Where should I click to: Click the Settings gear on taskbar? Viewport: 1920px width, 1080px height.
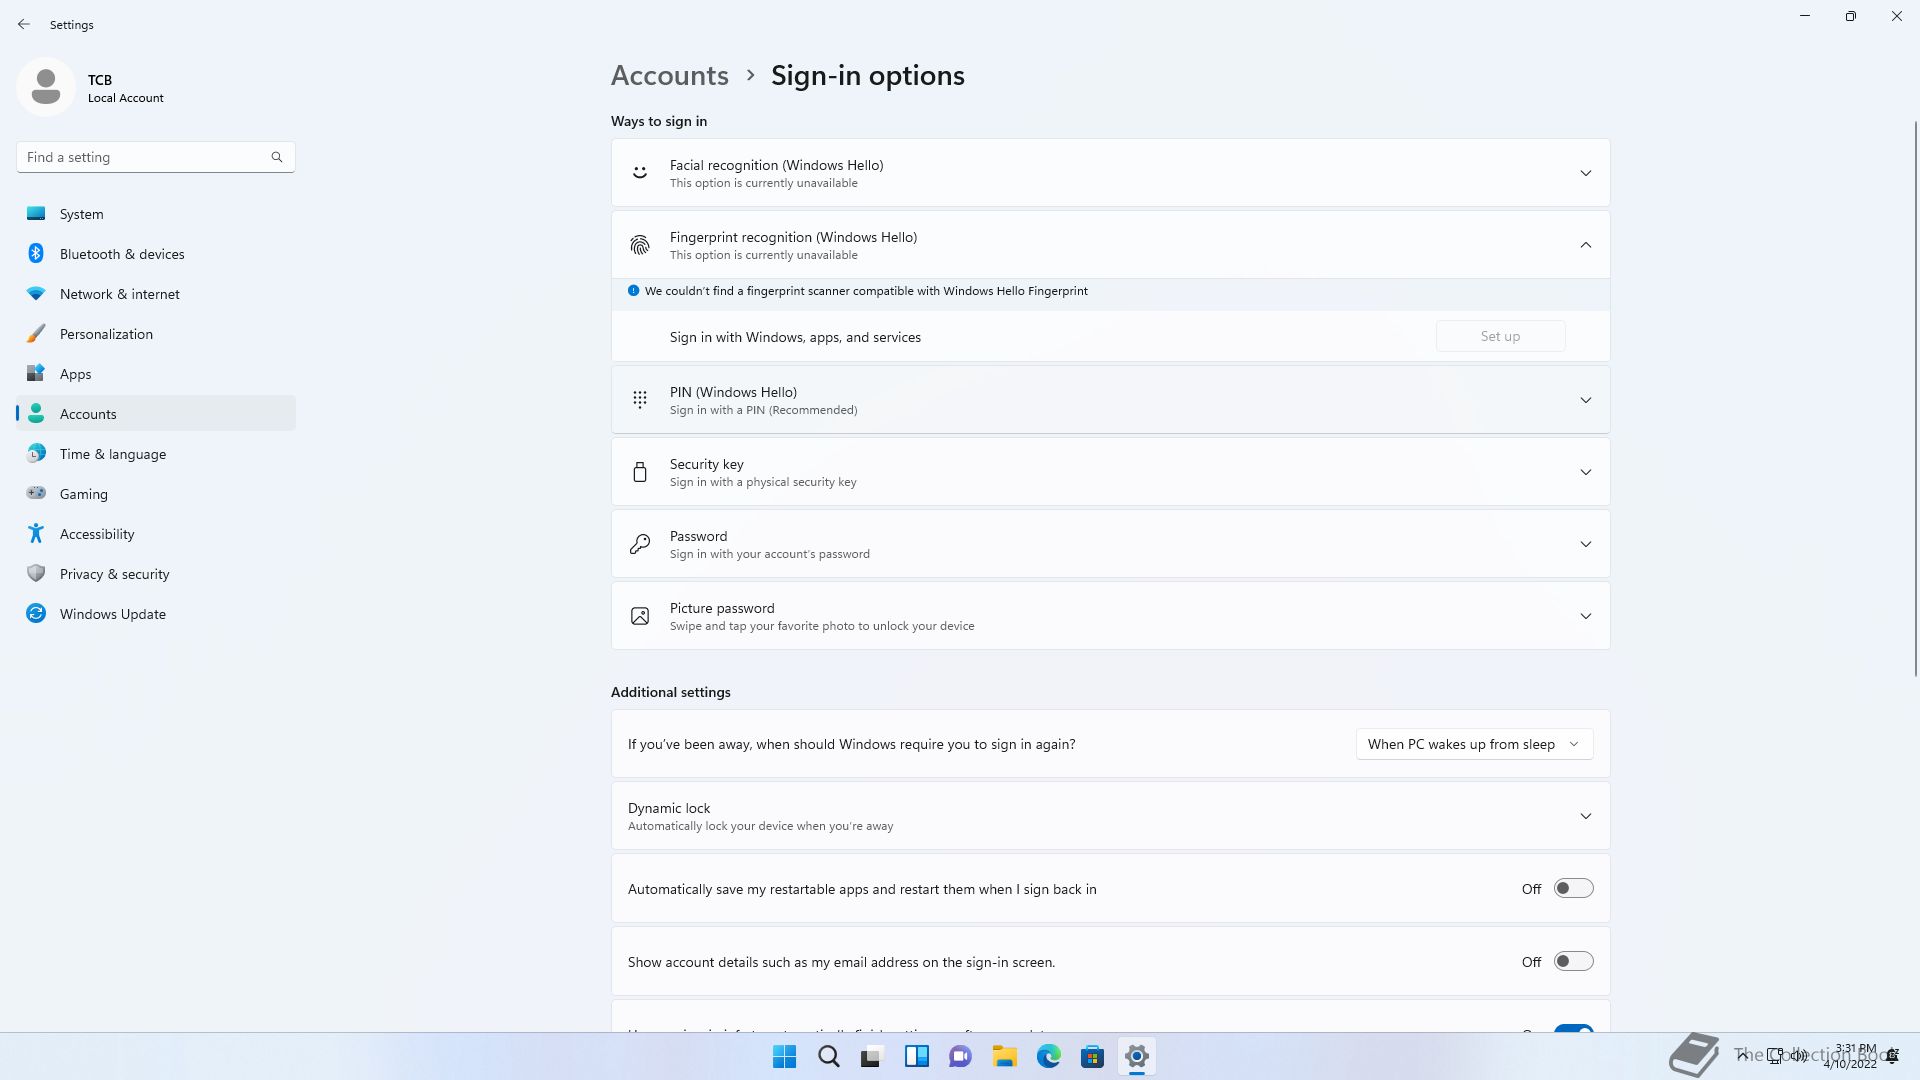[x=1137, y=1056]
